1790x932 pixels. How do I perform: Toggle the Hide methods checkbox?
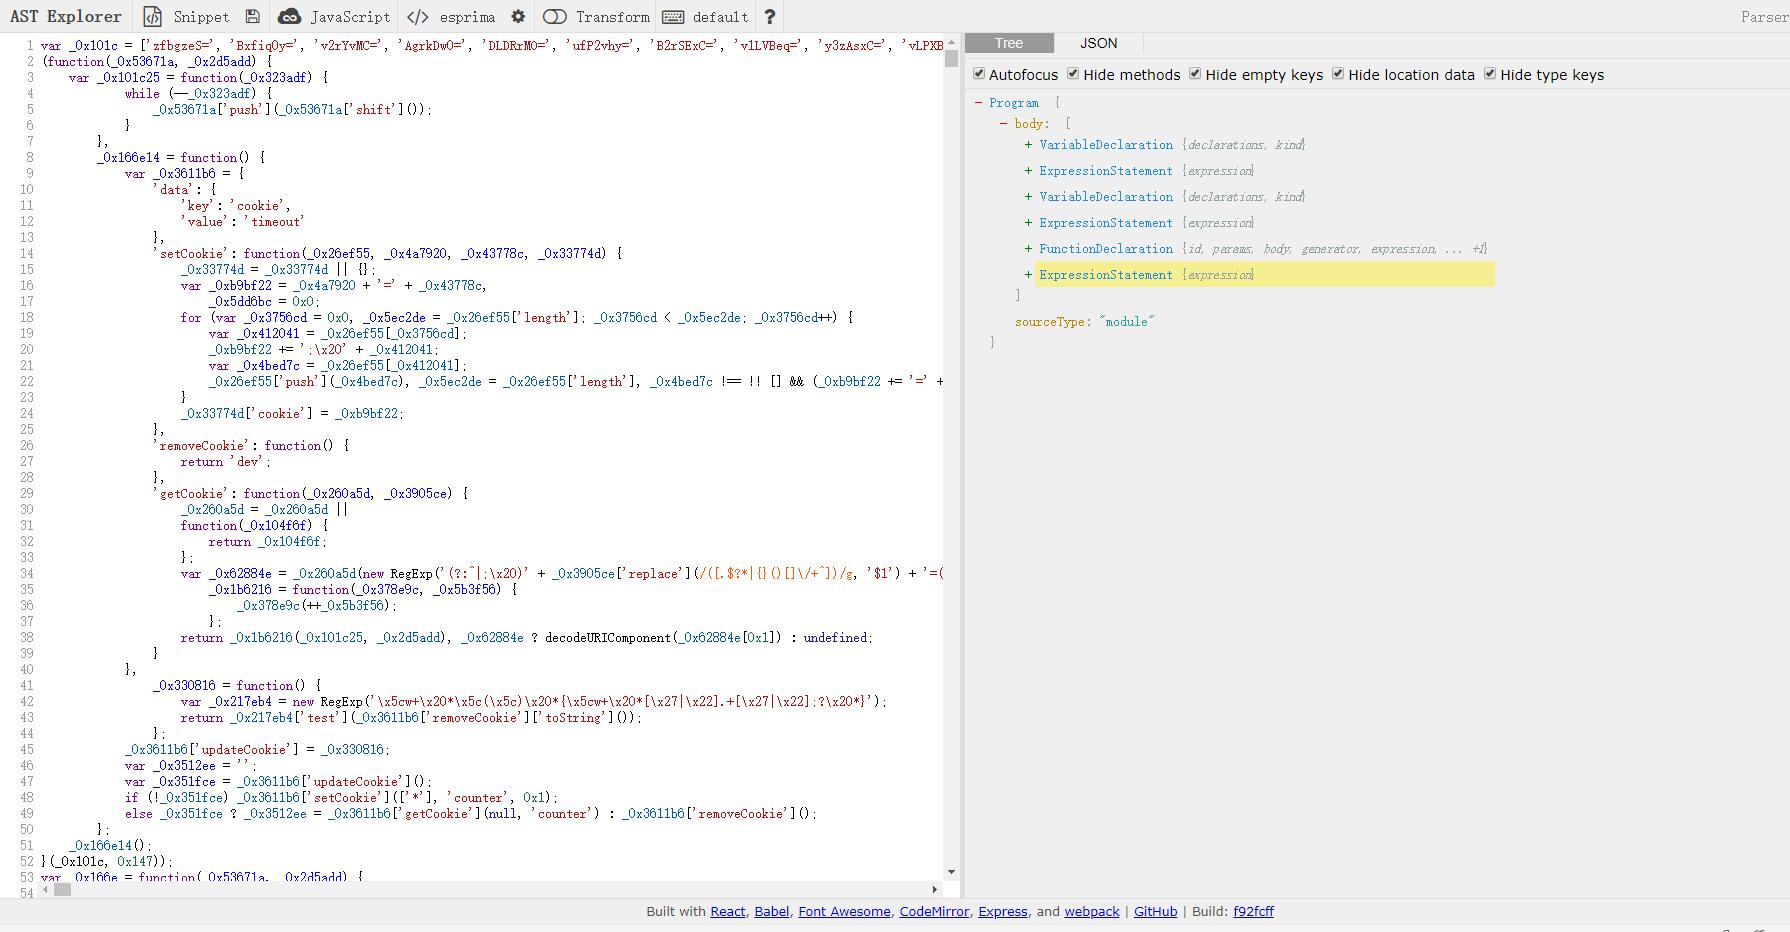tap(1073, 74)
